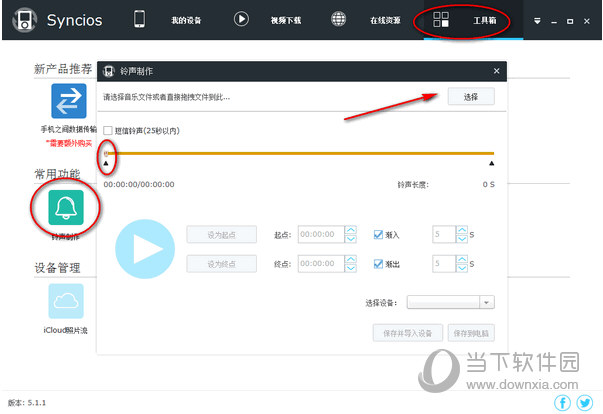Decrease the 渐出 seconds value
603x414 pixels.
click(462, 268)
